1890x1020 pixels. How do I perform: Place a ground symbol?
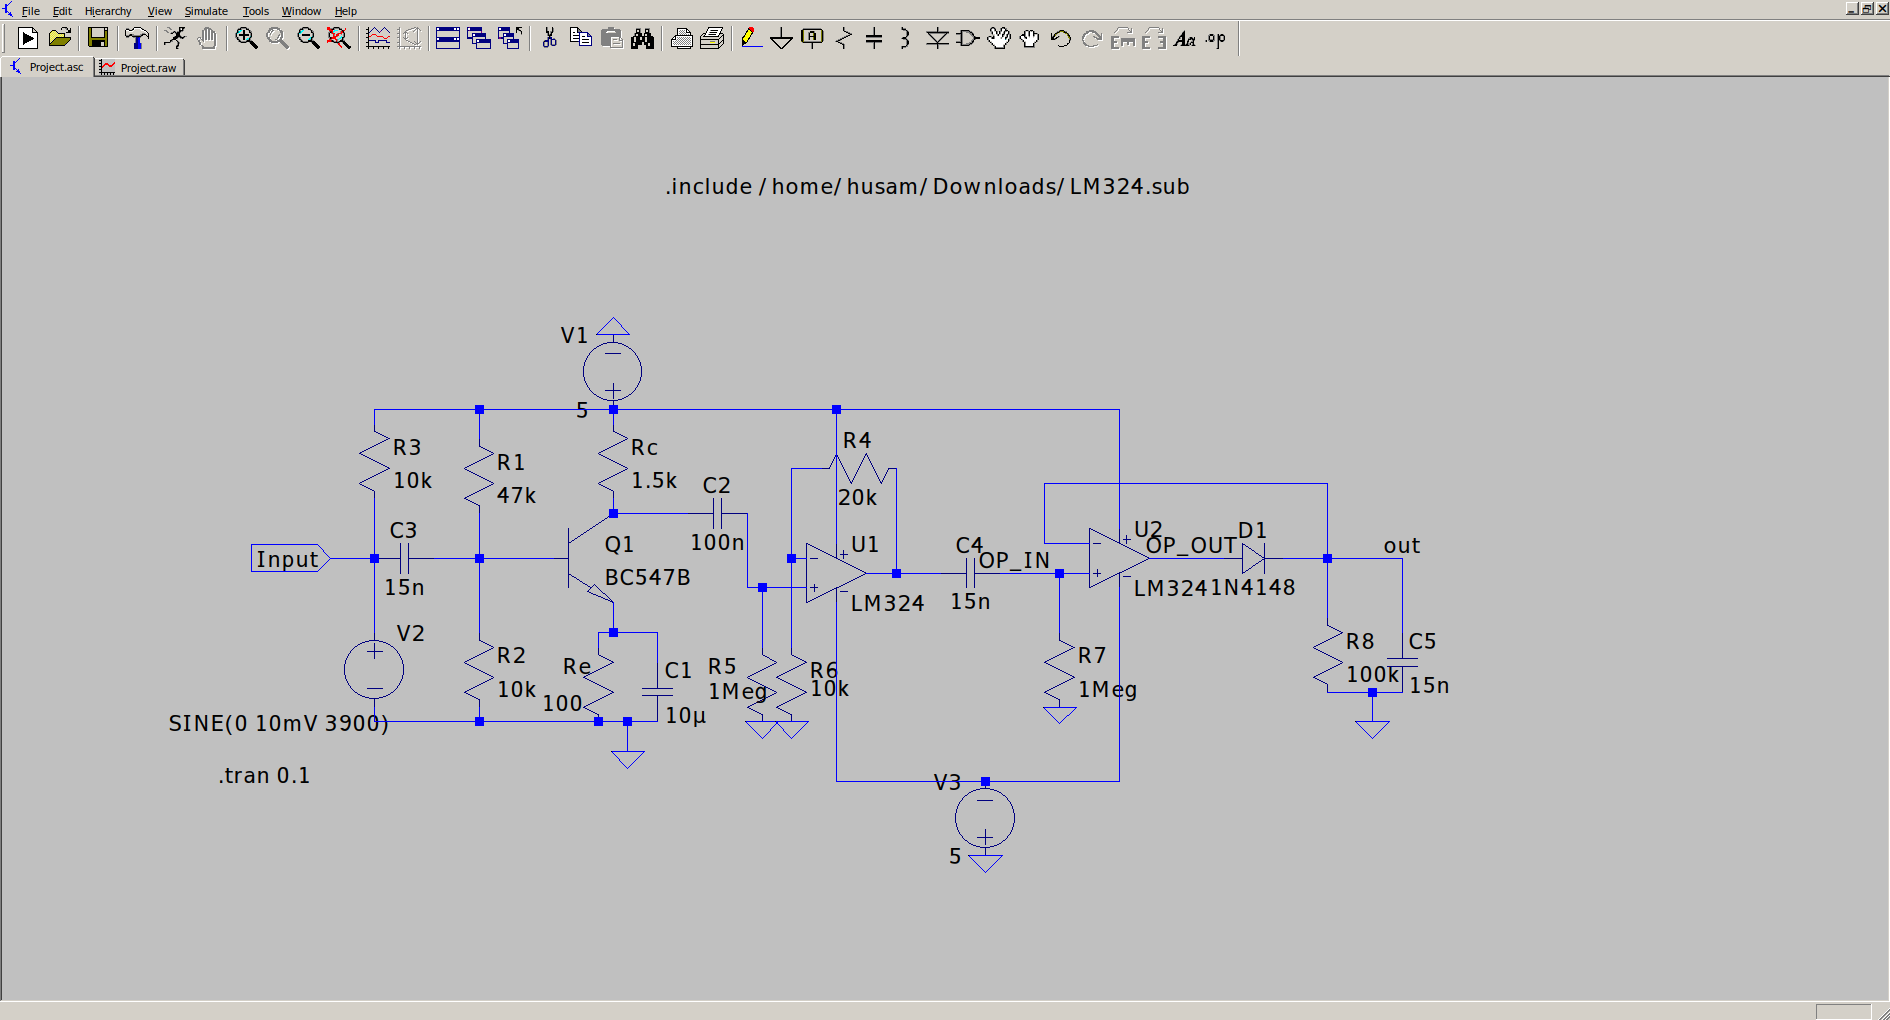pos(781,38)
